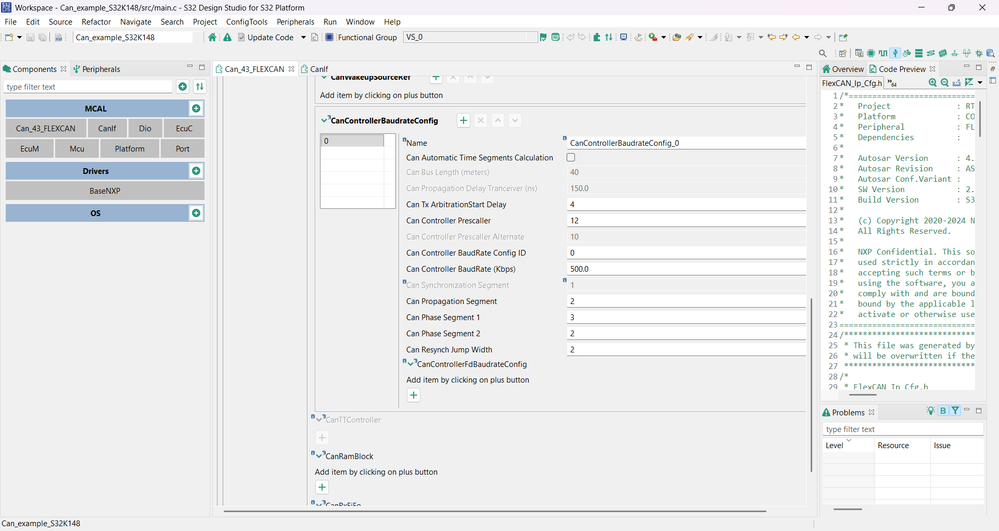Collapse the CanControllerBaudrateConfig section
The width and height of the screenshot is (999, 531).
click(325, 120)
